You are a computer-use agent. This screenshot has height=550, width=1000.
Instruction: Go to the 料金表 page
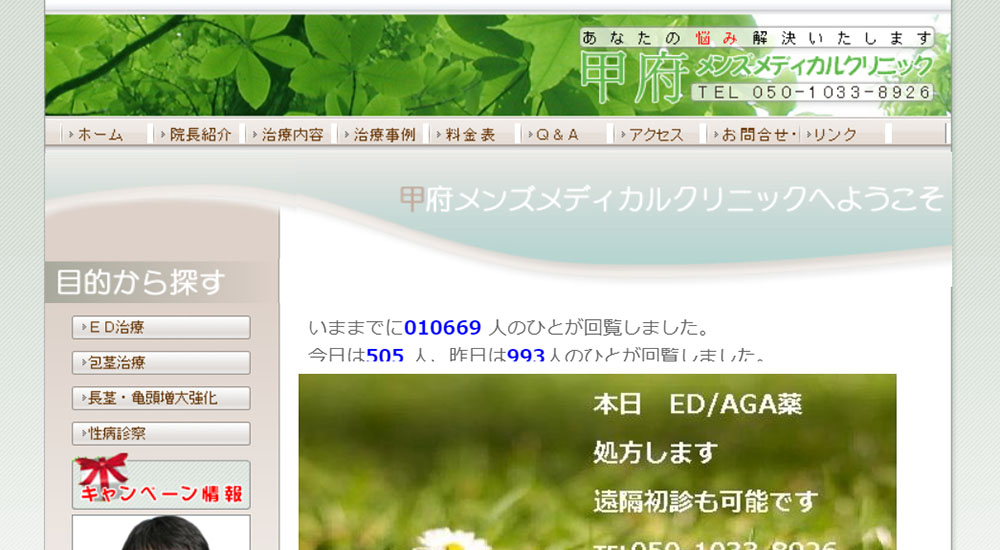(474, 135)
